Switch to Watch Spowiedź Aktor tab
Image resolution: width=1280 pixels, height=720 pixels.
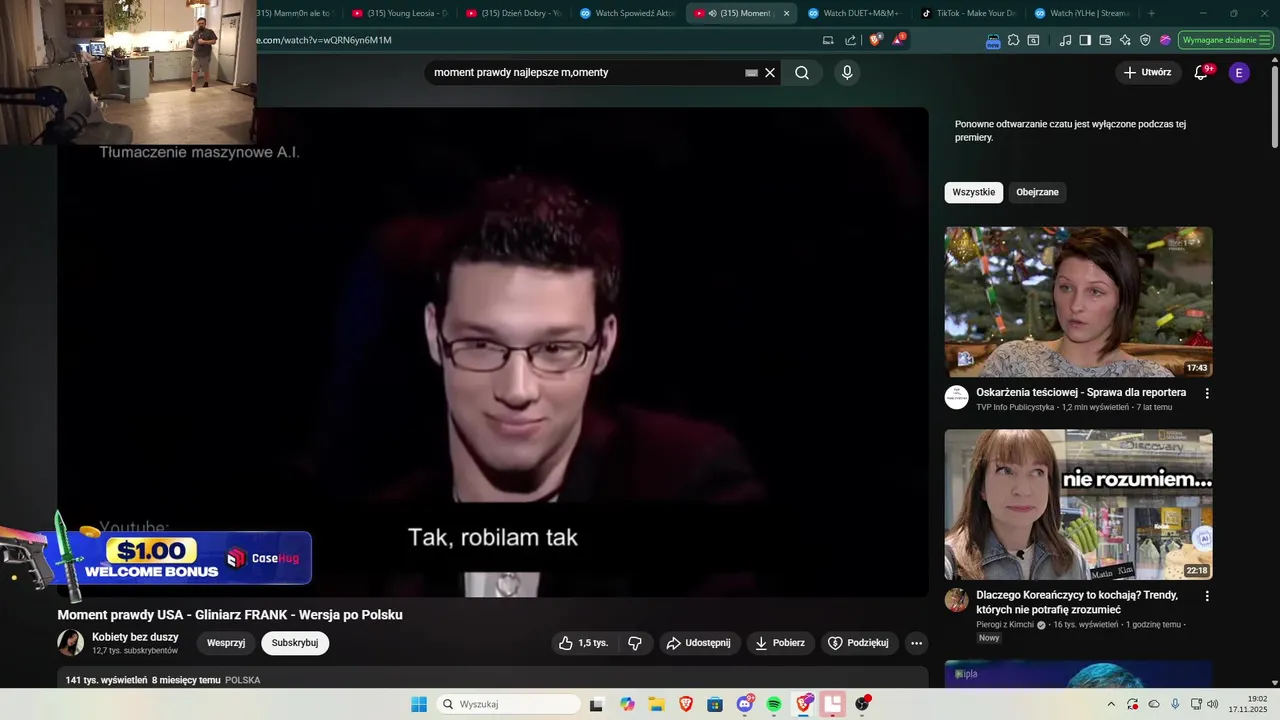pos(628,13)
